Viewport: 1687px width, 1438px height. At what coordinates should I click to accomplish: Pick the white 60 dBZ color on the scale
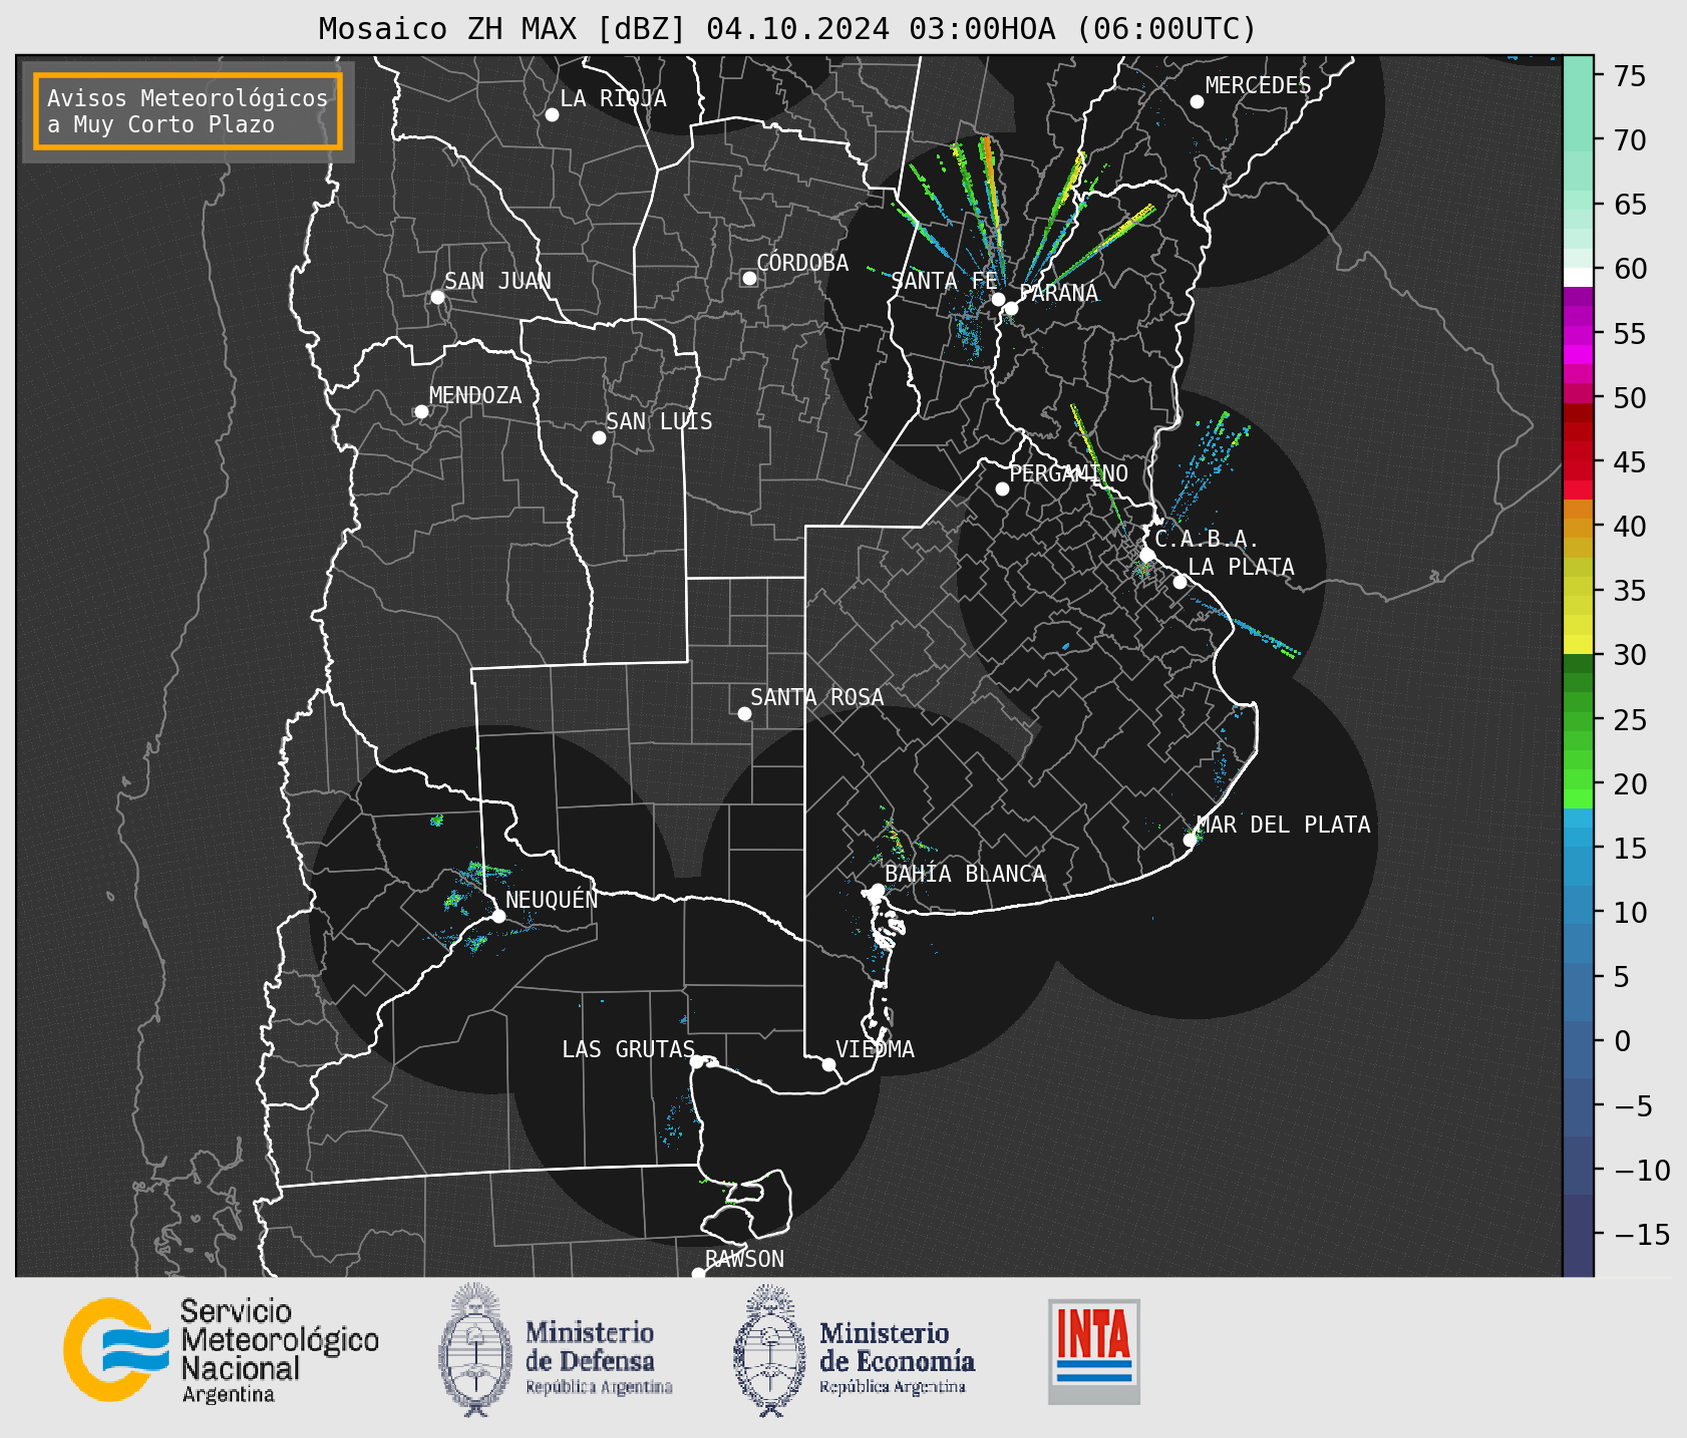click(x=1578, y=277)
